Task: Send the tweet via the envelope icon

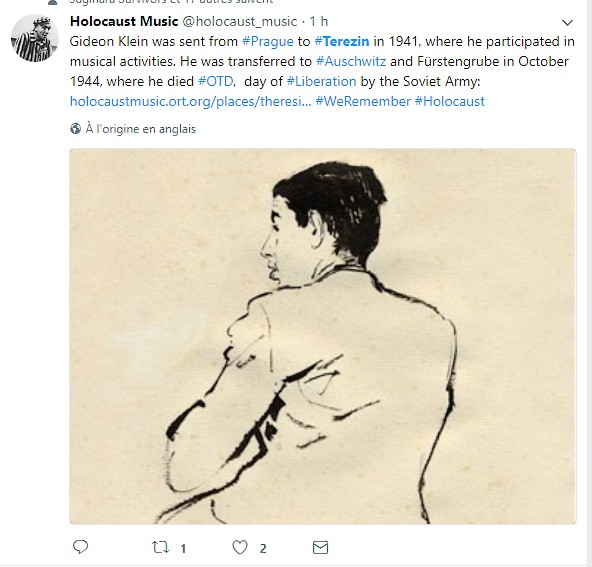Action: (x=321, y=547)
